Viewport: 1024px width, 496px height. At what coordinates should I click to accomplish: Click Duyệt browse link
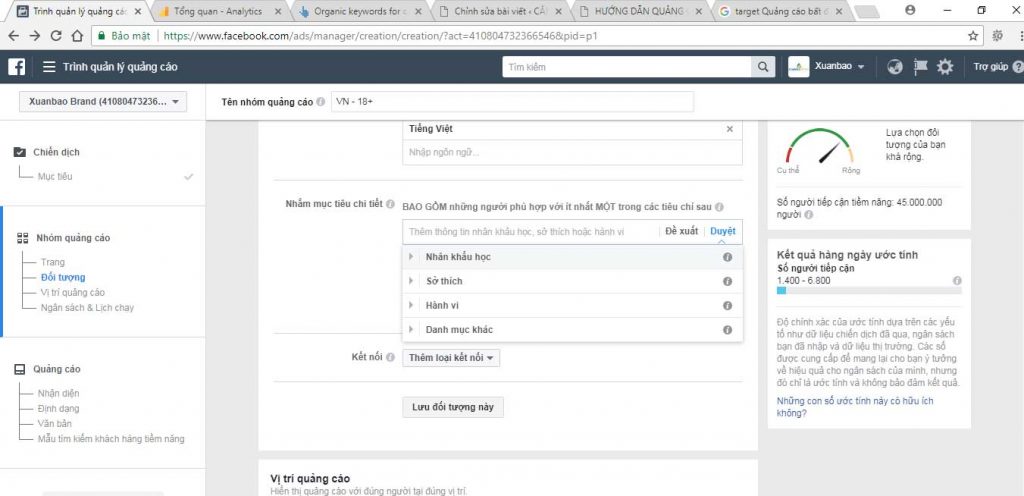[x=723, y=232]
